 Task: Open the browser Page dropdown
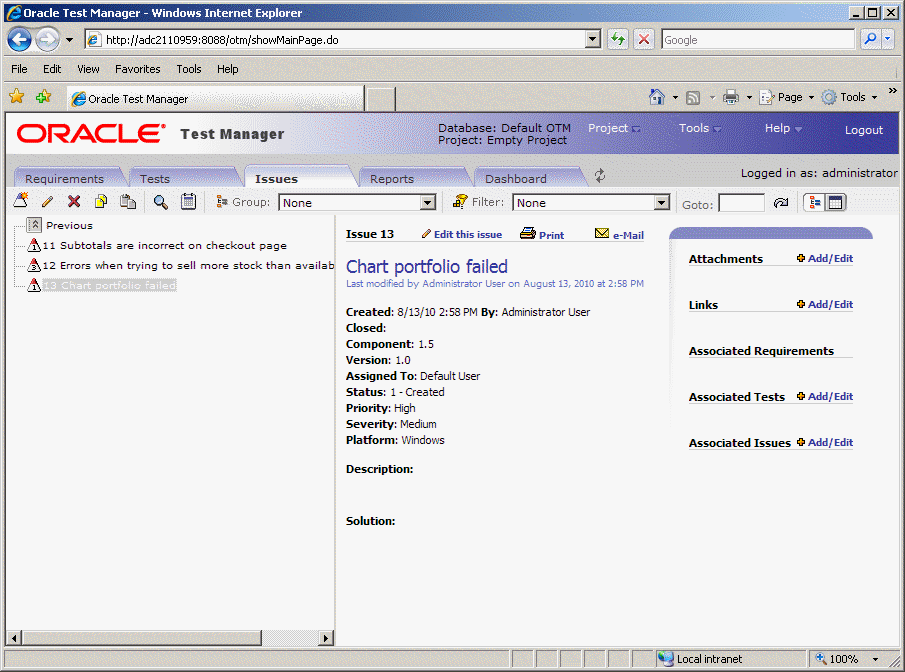787,97
